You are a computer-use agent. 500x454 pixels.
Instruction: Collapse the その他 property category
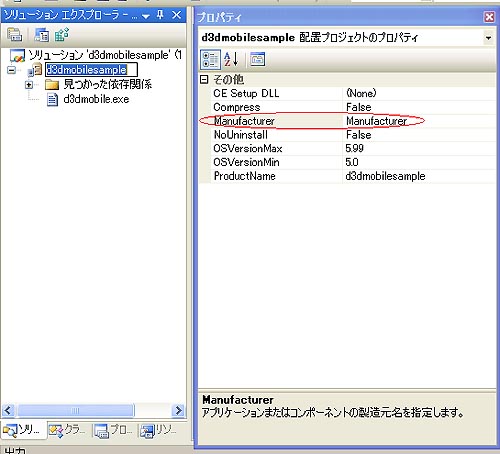coord(204,79)
